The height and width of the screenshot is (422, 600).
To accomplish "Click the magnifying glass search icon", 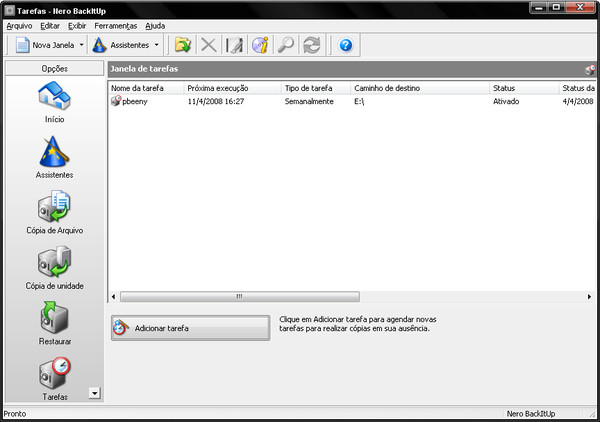I will pos(286,45).
